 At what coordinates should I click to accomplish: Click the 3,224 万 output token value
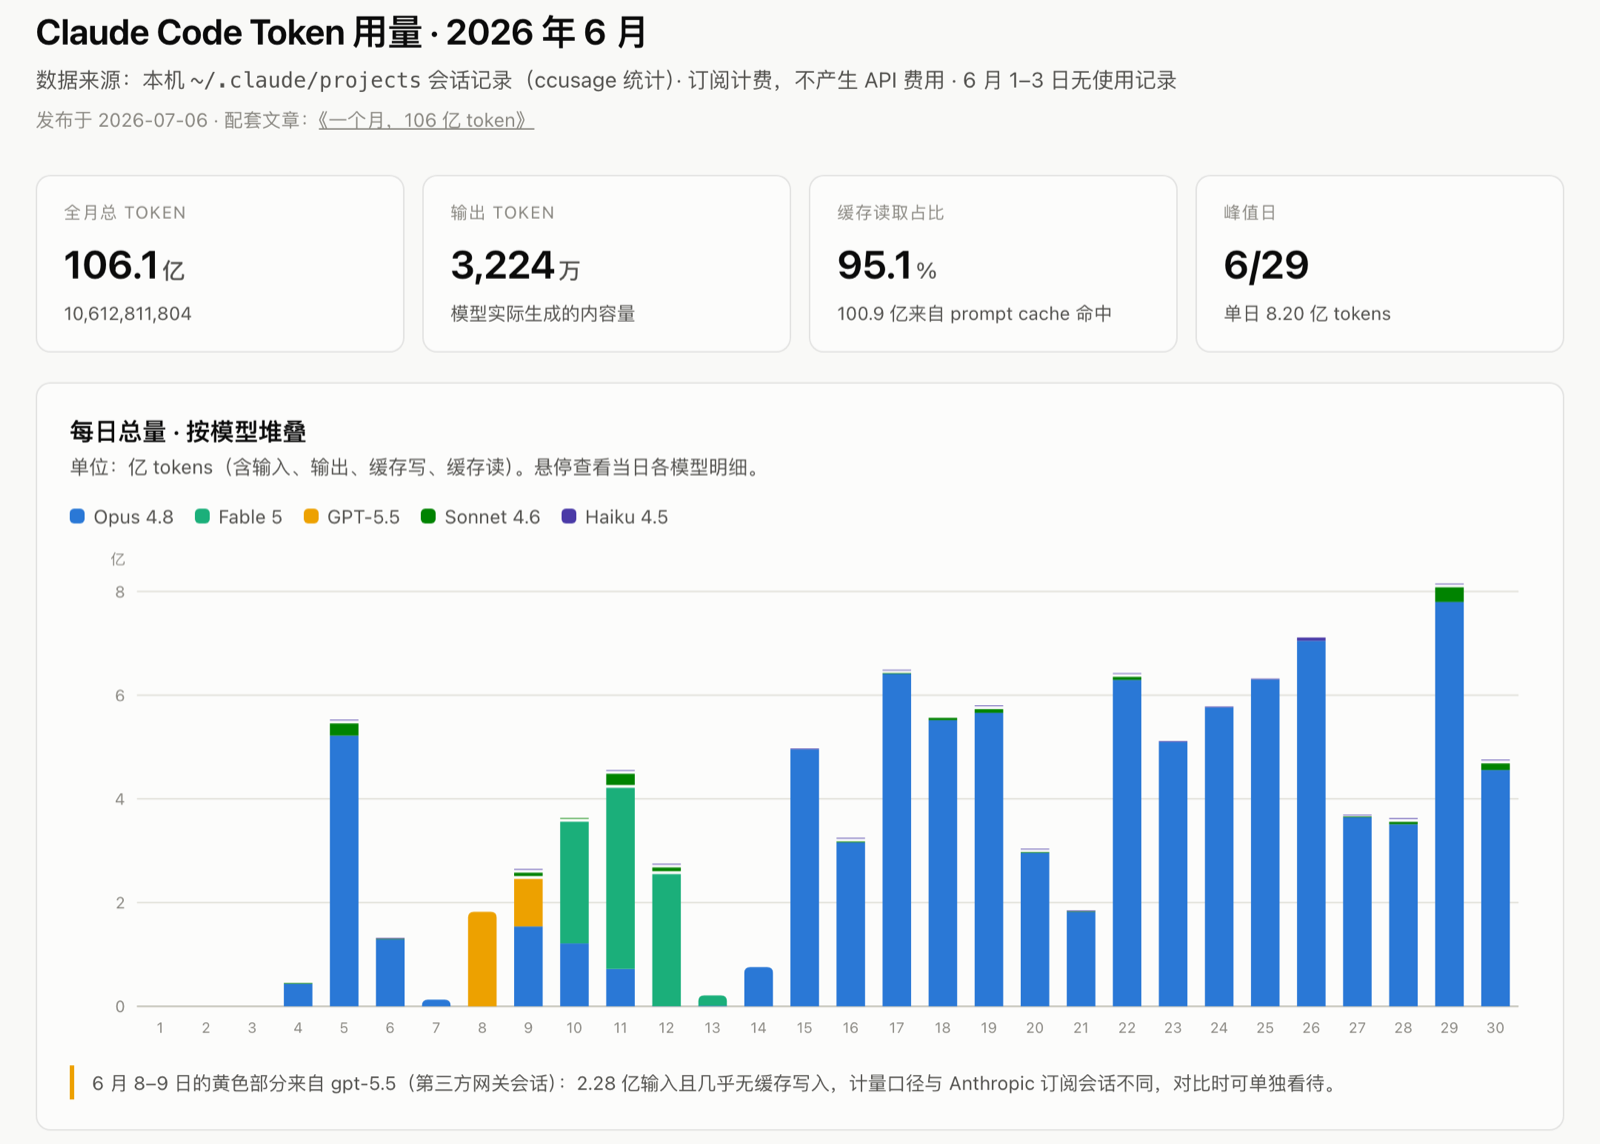[x=515, y=266]
